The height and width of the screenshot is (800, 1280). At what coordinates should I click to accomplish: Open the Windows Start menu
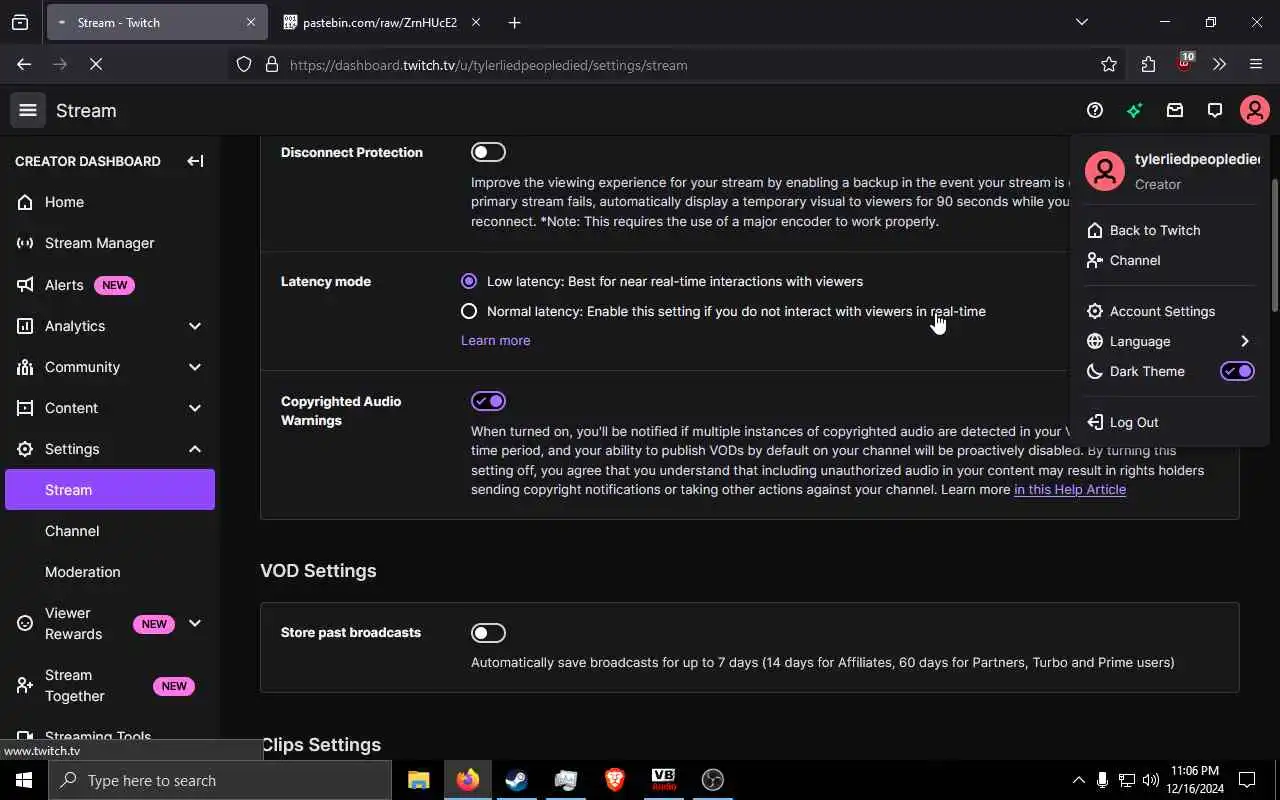pos(24,780)
